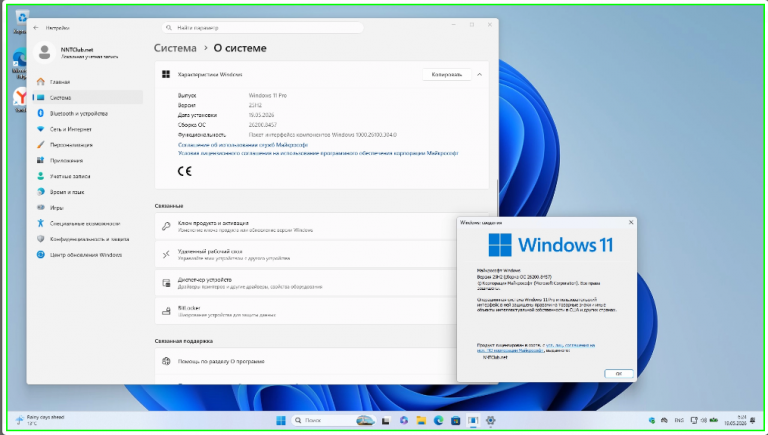Open Конфиденциальность и защита settings

[x=88, y=239]
